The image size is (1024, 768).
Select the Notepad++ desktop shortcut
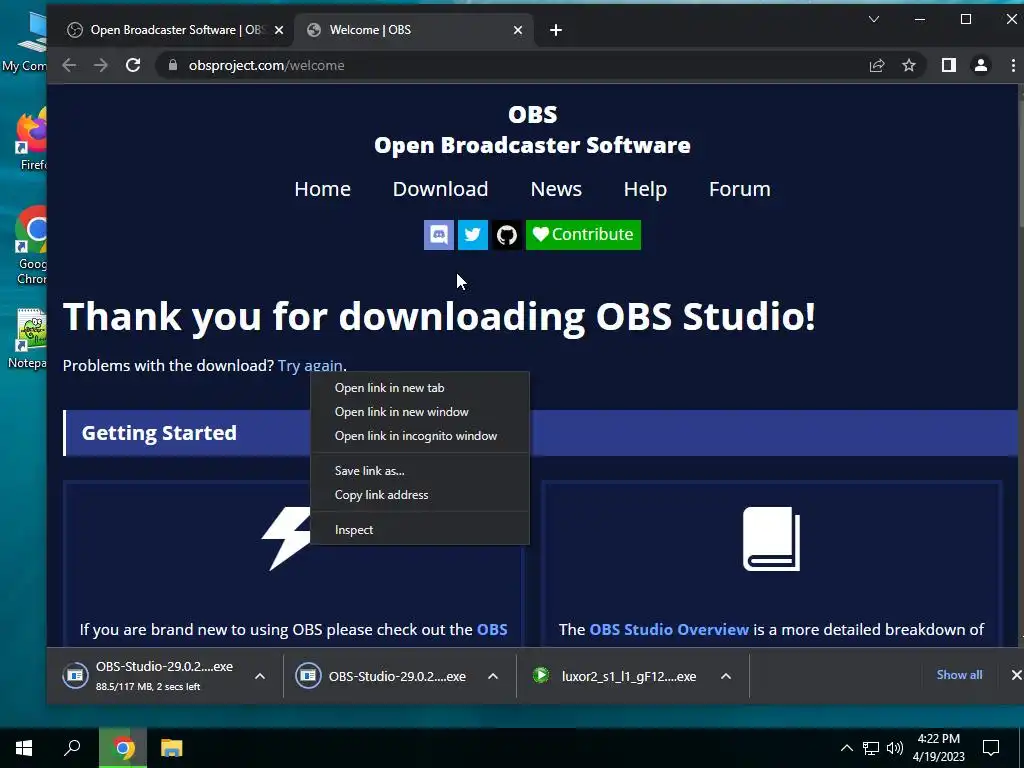29,339
